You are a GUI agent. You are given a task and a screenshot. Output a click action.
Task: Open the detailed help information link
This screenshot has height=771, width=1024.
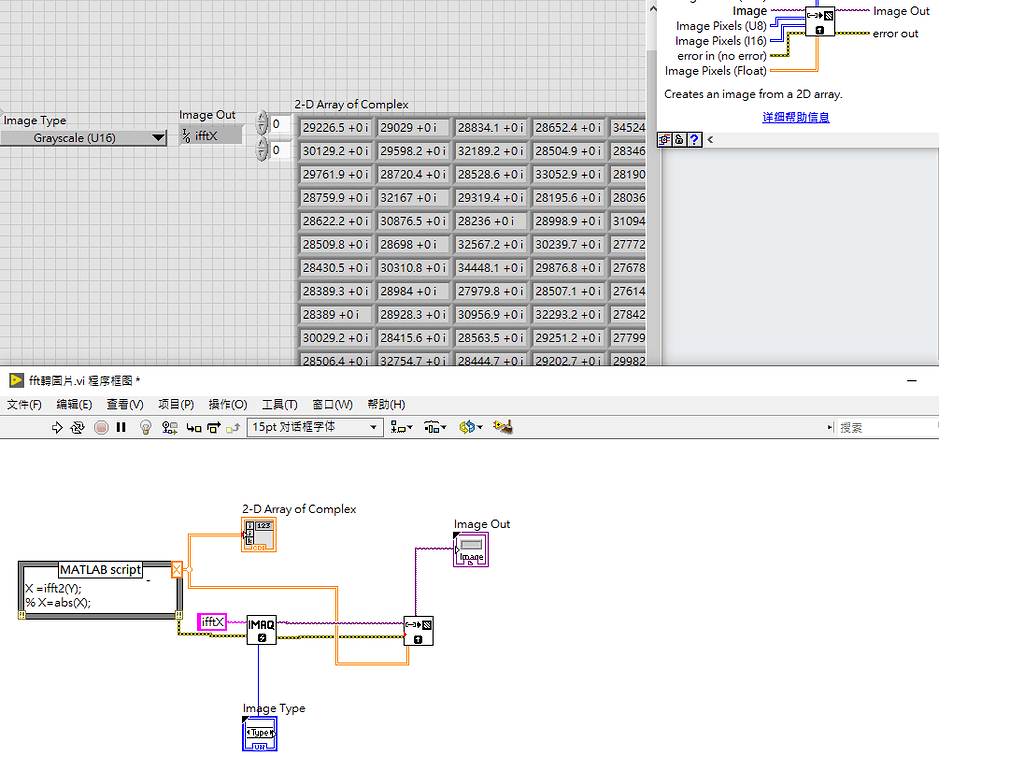coord(795,118)
